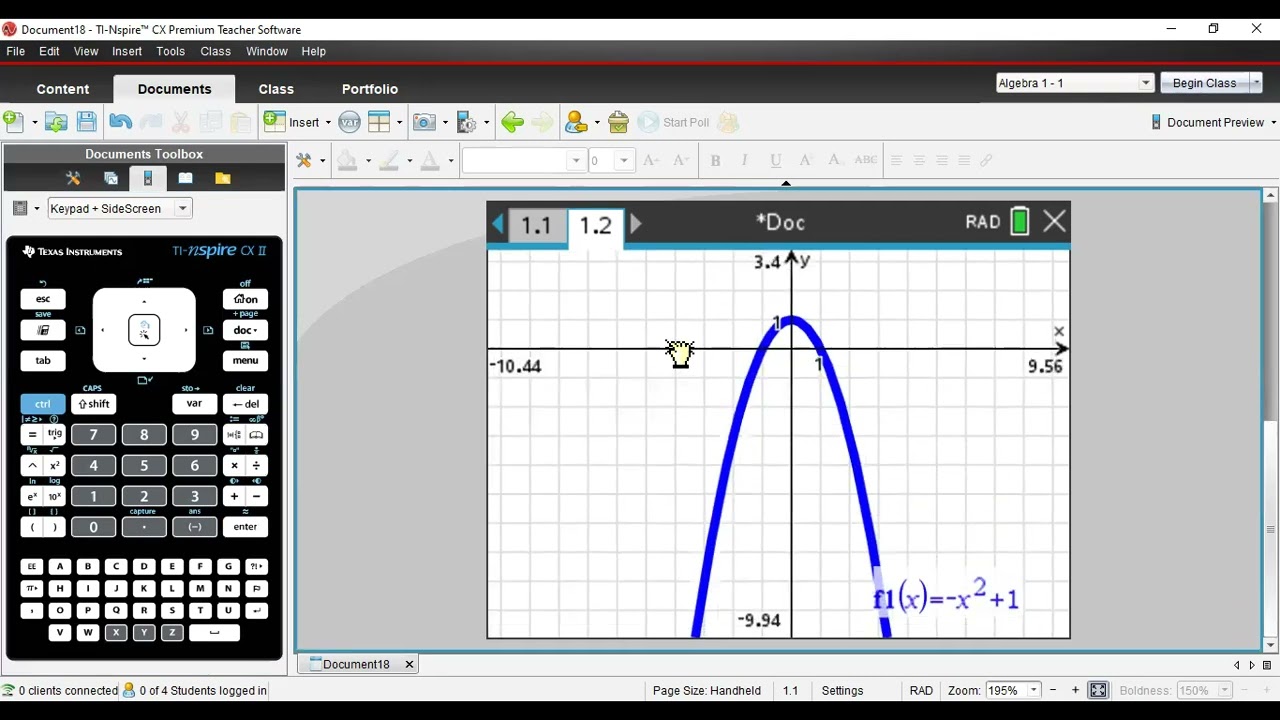Click the fit-to-window zoom icon
Viewport: 1280px width, 720px height.
(x=1098, y=690)
